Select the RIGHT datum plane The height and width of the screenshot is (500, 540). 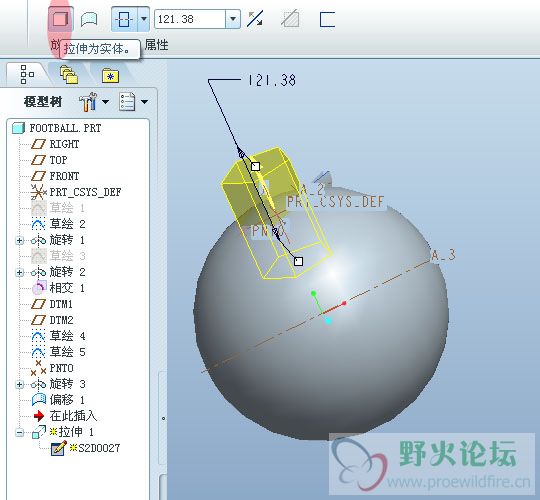pos(64,144)
